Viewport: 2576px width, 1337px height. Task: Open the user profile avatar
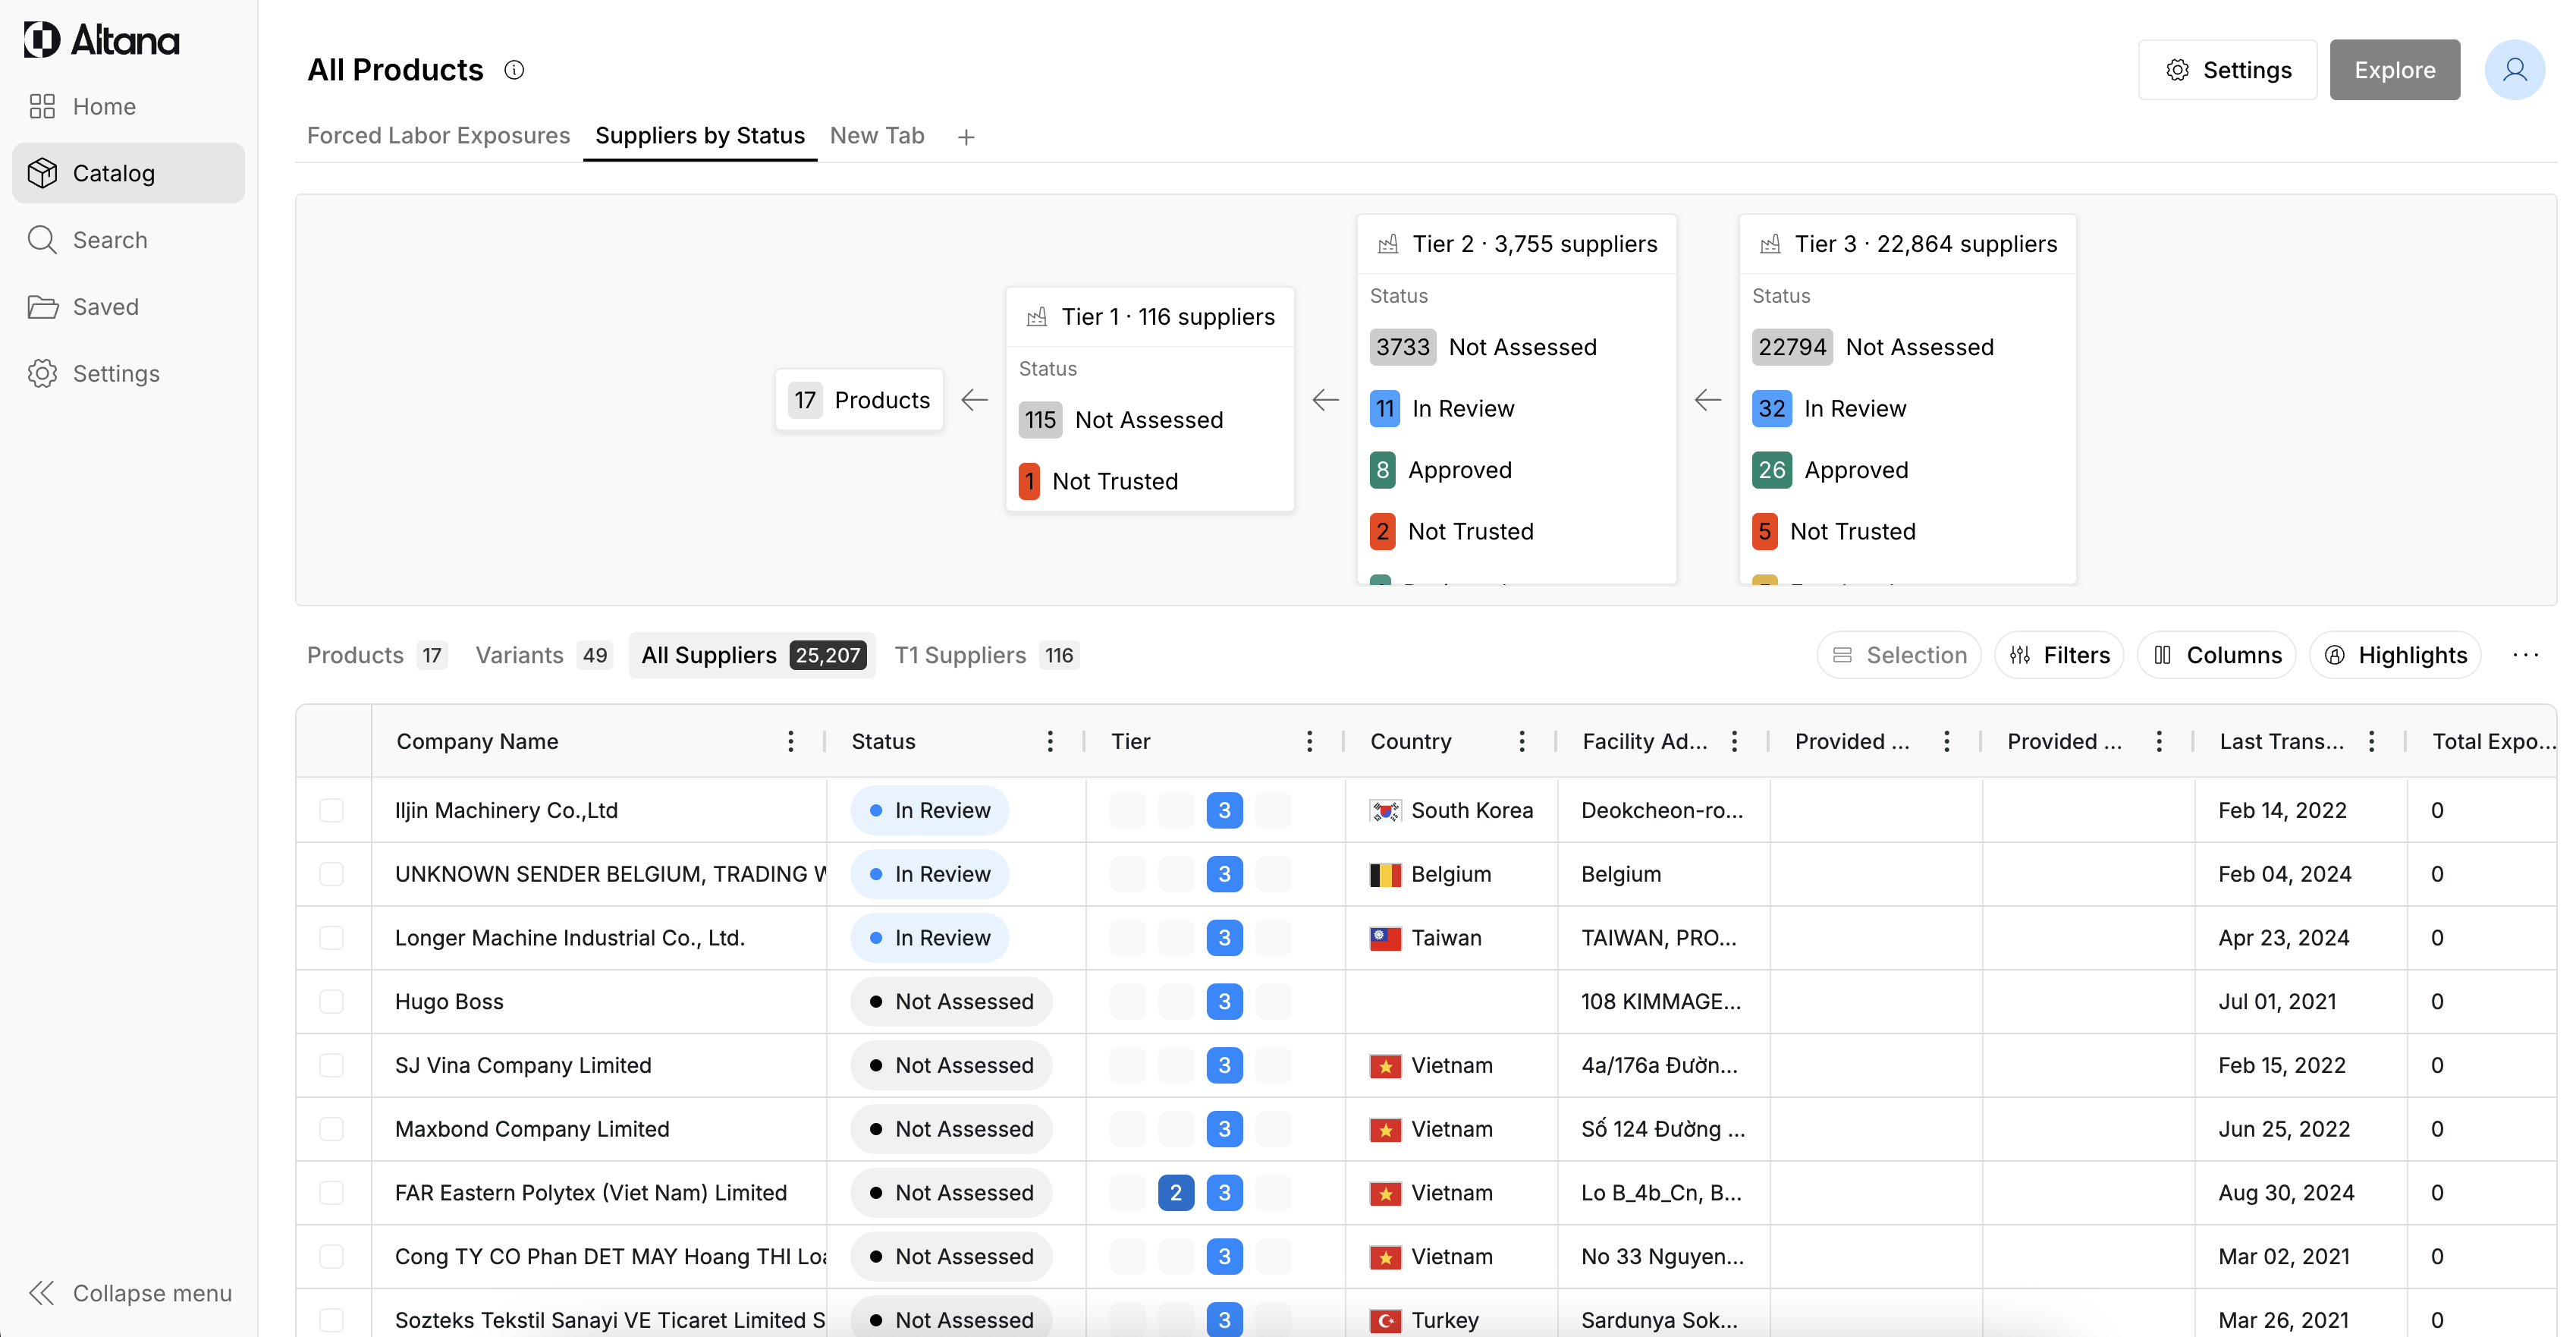[2514, 70]
